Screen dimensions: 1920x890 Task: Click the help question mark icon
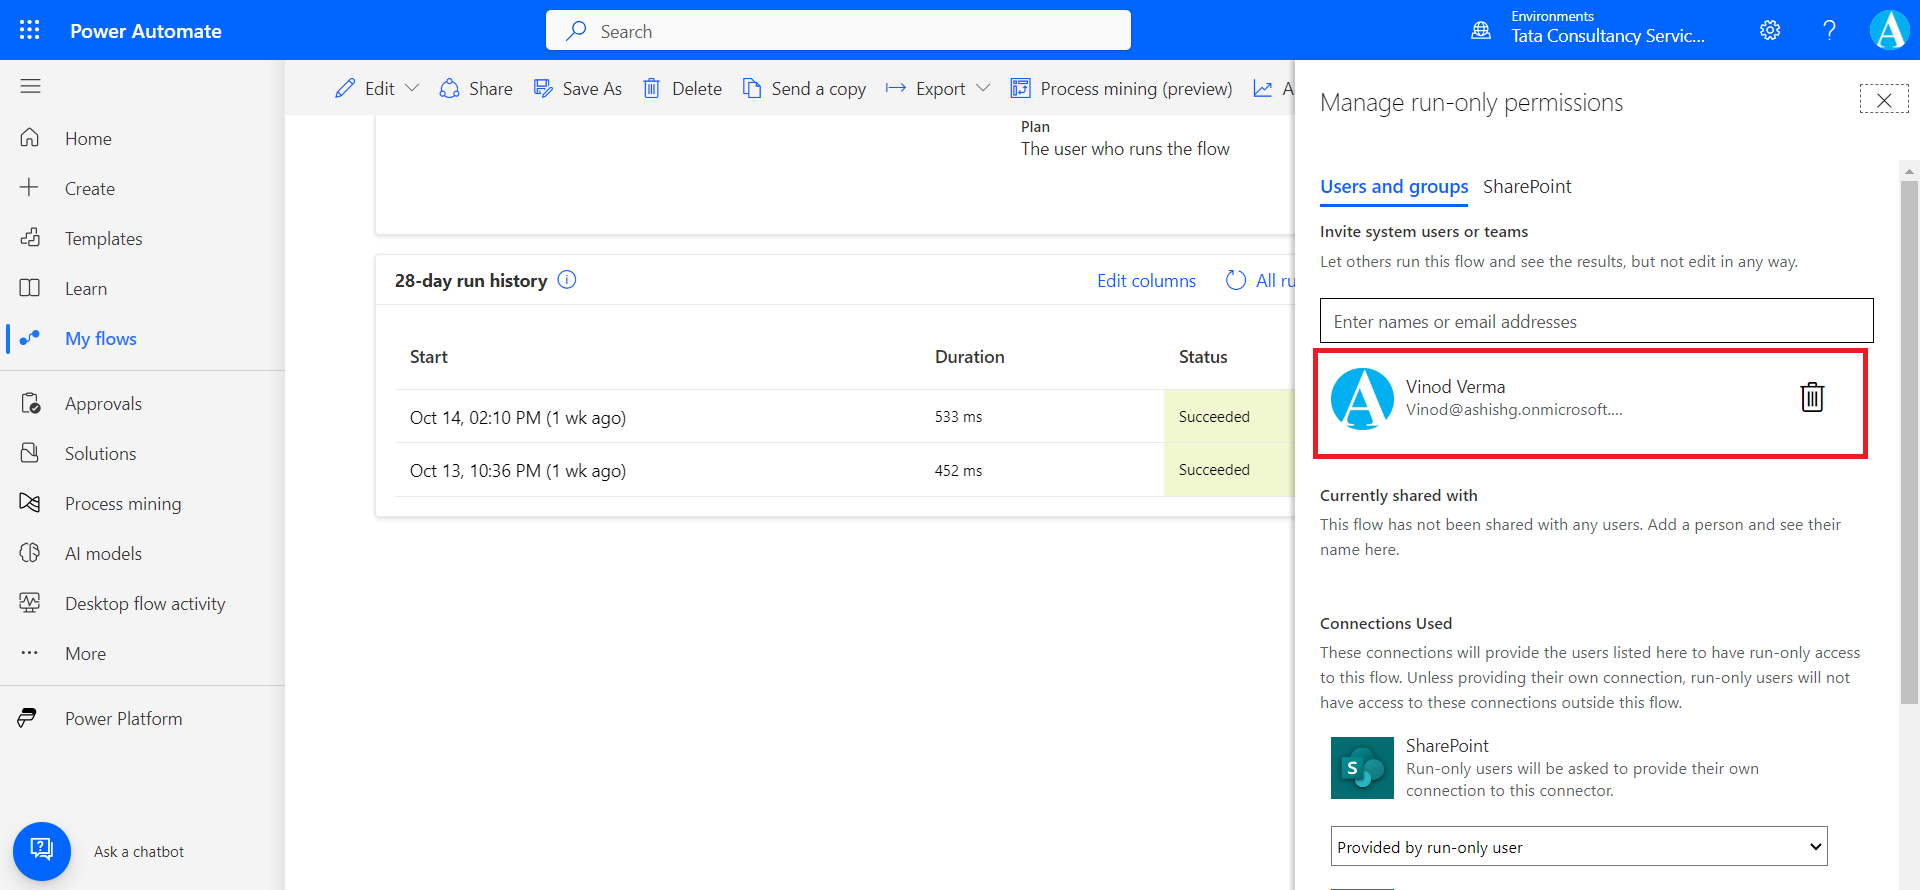point(1829,30)
